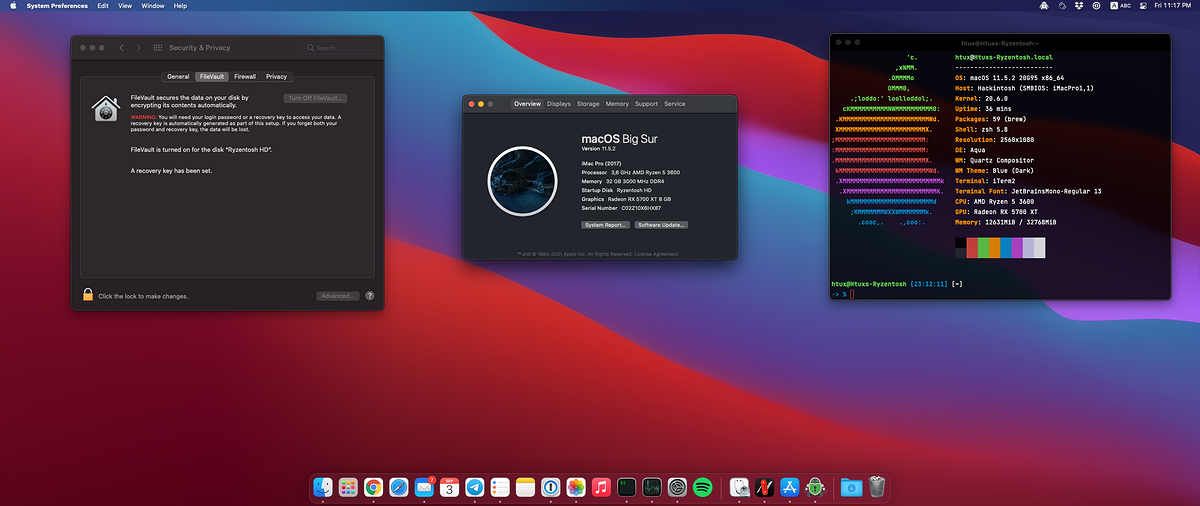Click the help question mark button
This screenshot has height=506, width=1200.
click(370, 296)
